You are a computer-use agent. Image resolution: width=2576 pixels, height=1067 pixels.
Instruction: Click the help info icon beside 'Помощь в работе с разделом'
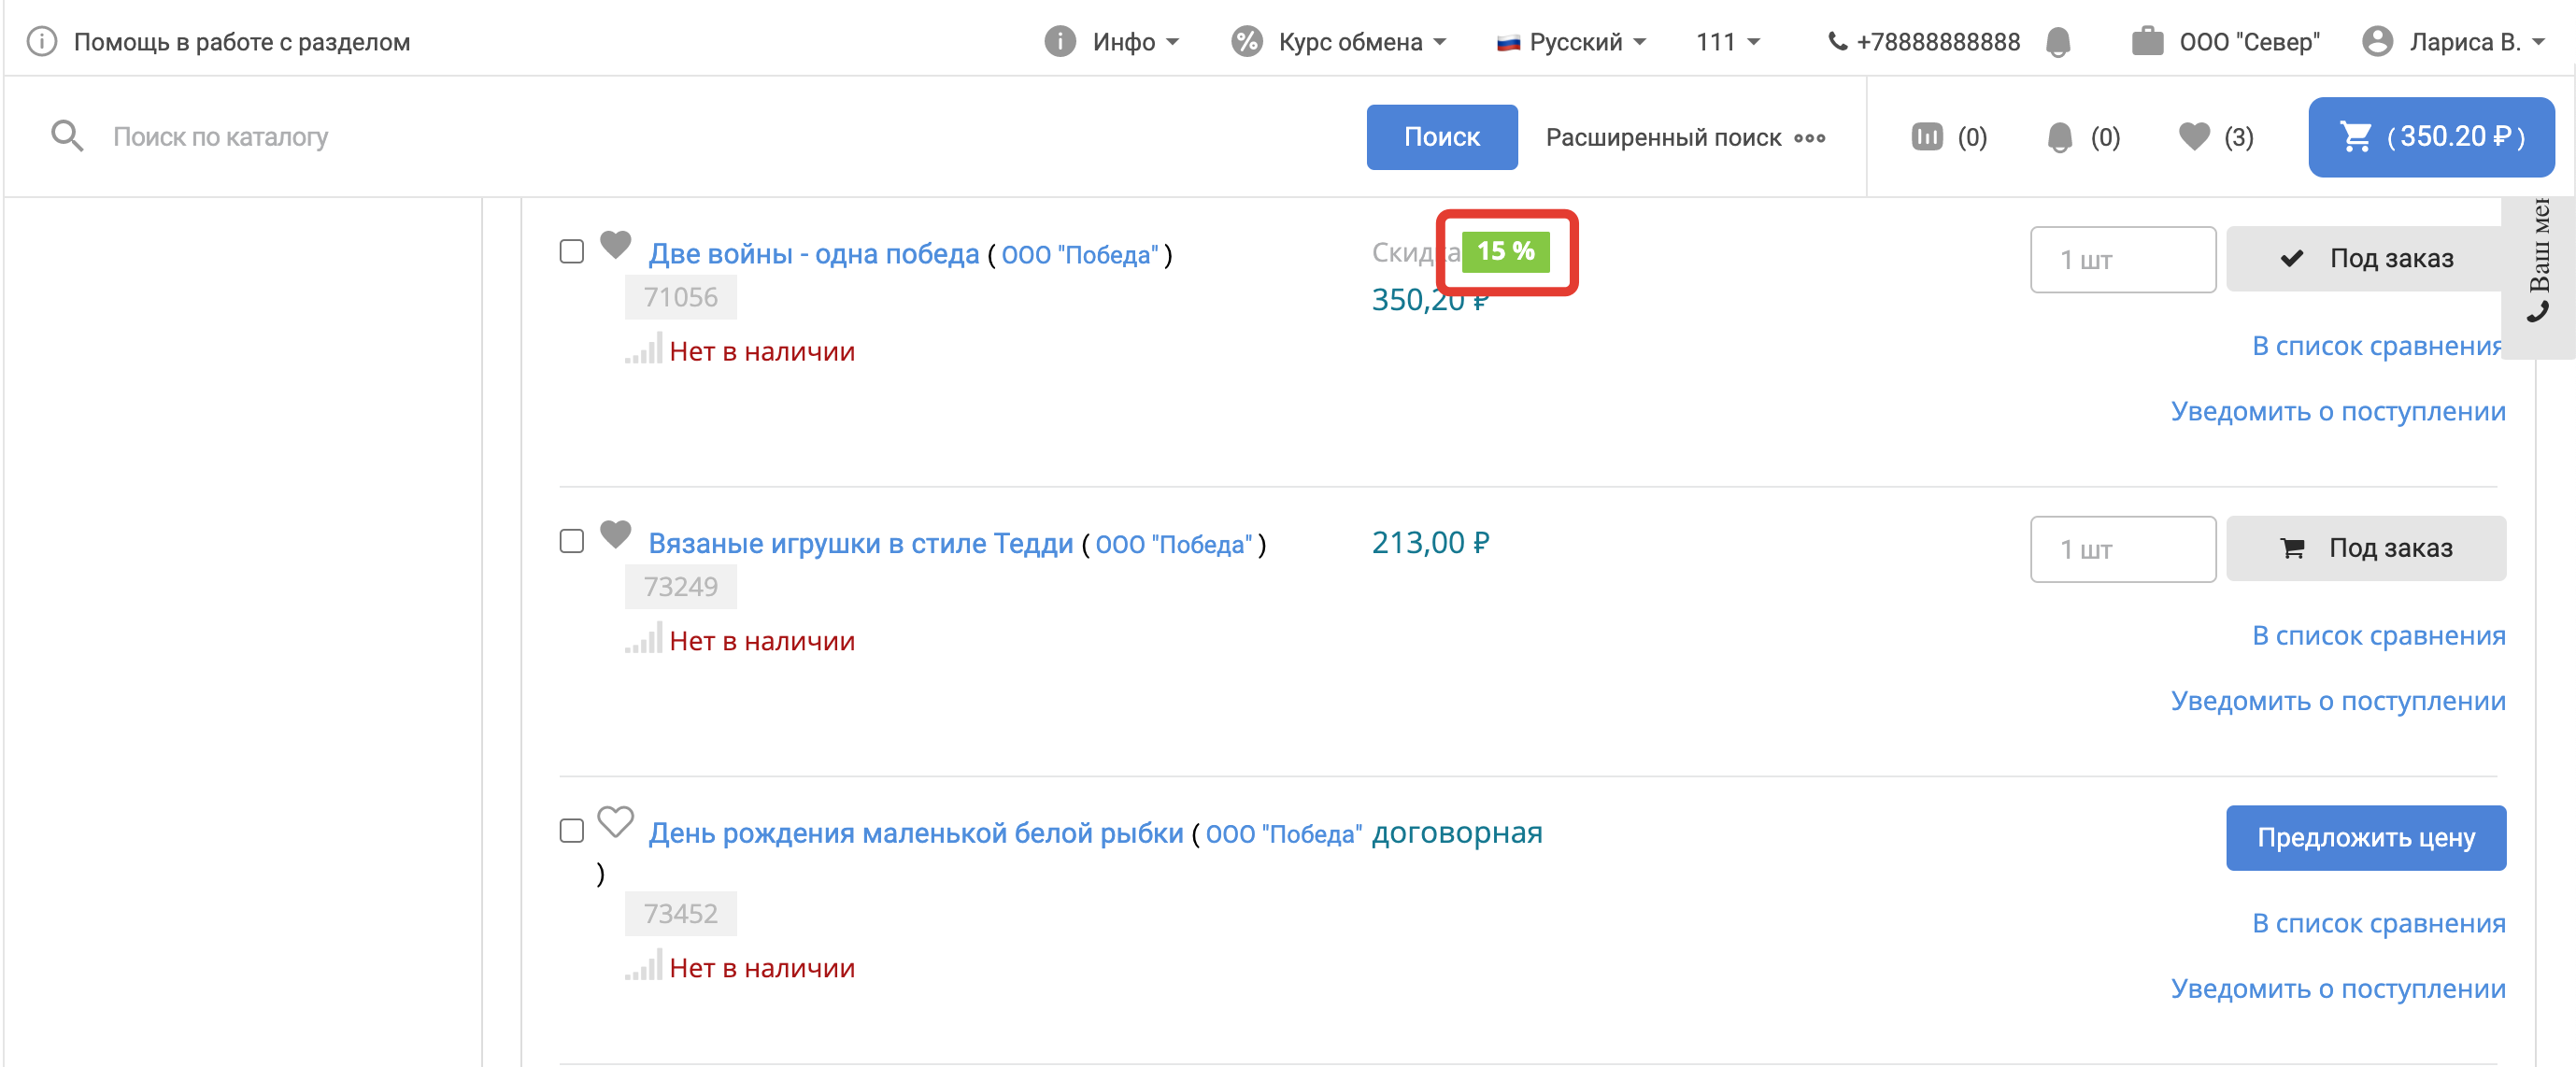(41, 42)
